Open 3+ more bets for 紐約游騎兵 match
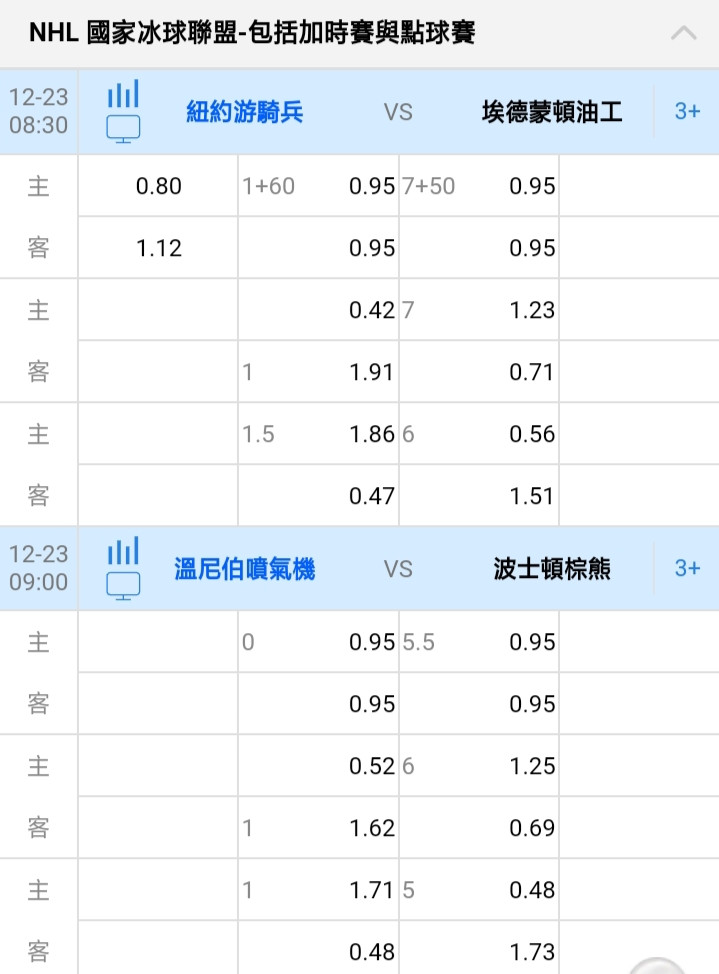This screenshot has height=974, width=719. (x=687, y=112)
